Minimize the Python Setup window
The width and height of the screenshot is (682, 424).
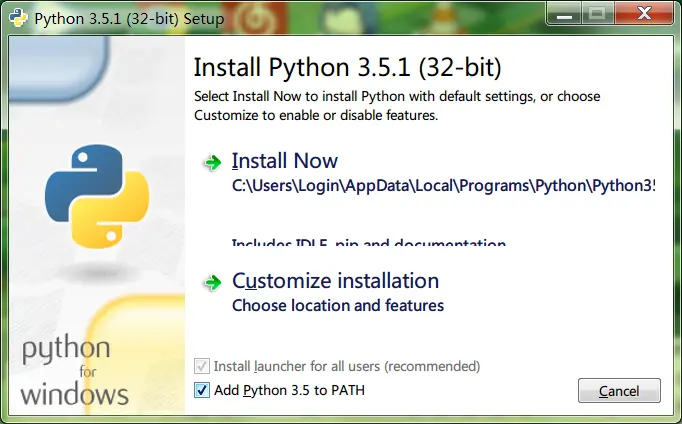(564, 14)
